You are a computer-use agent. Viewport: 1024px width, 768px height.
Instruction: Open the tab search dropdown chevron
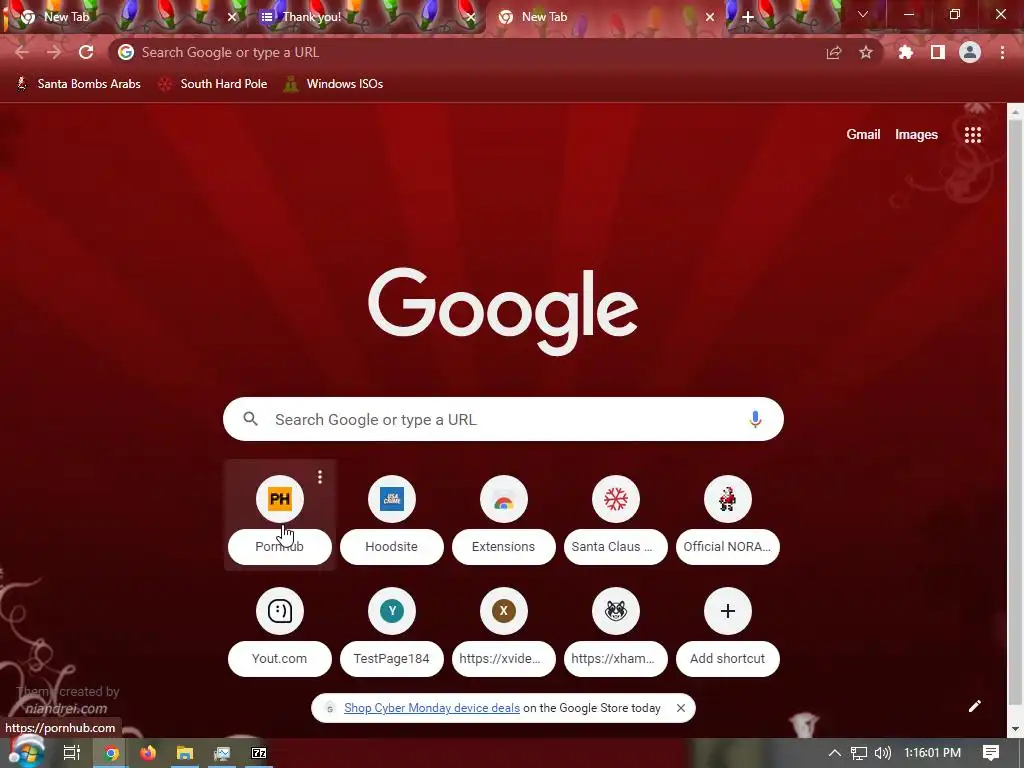click(863, 14)
